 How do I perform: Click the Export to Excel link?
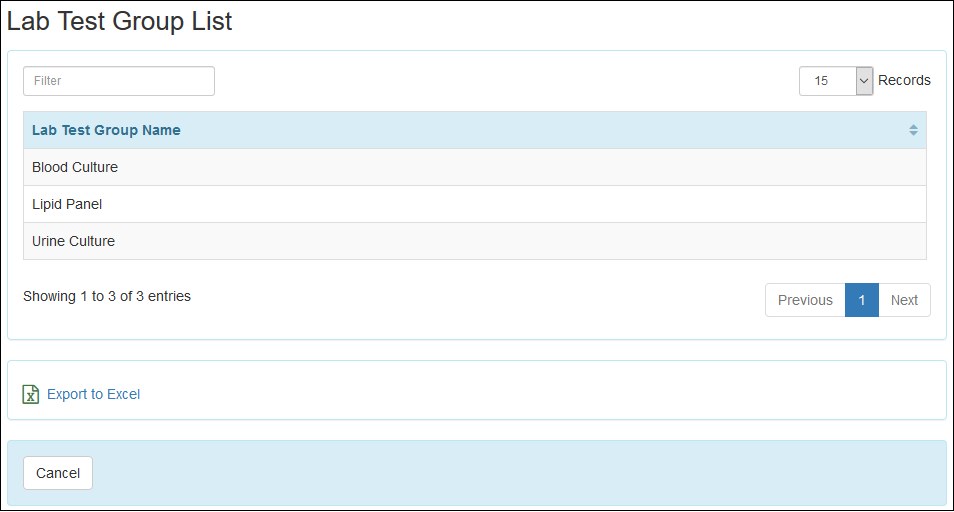click(93, 394)
